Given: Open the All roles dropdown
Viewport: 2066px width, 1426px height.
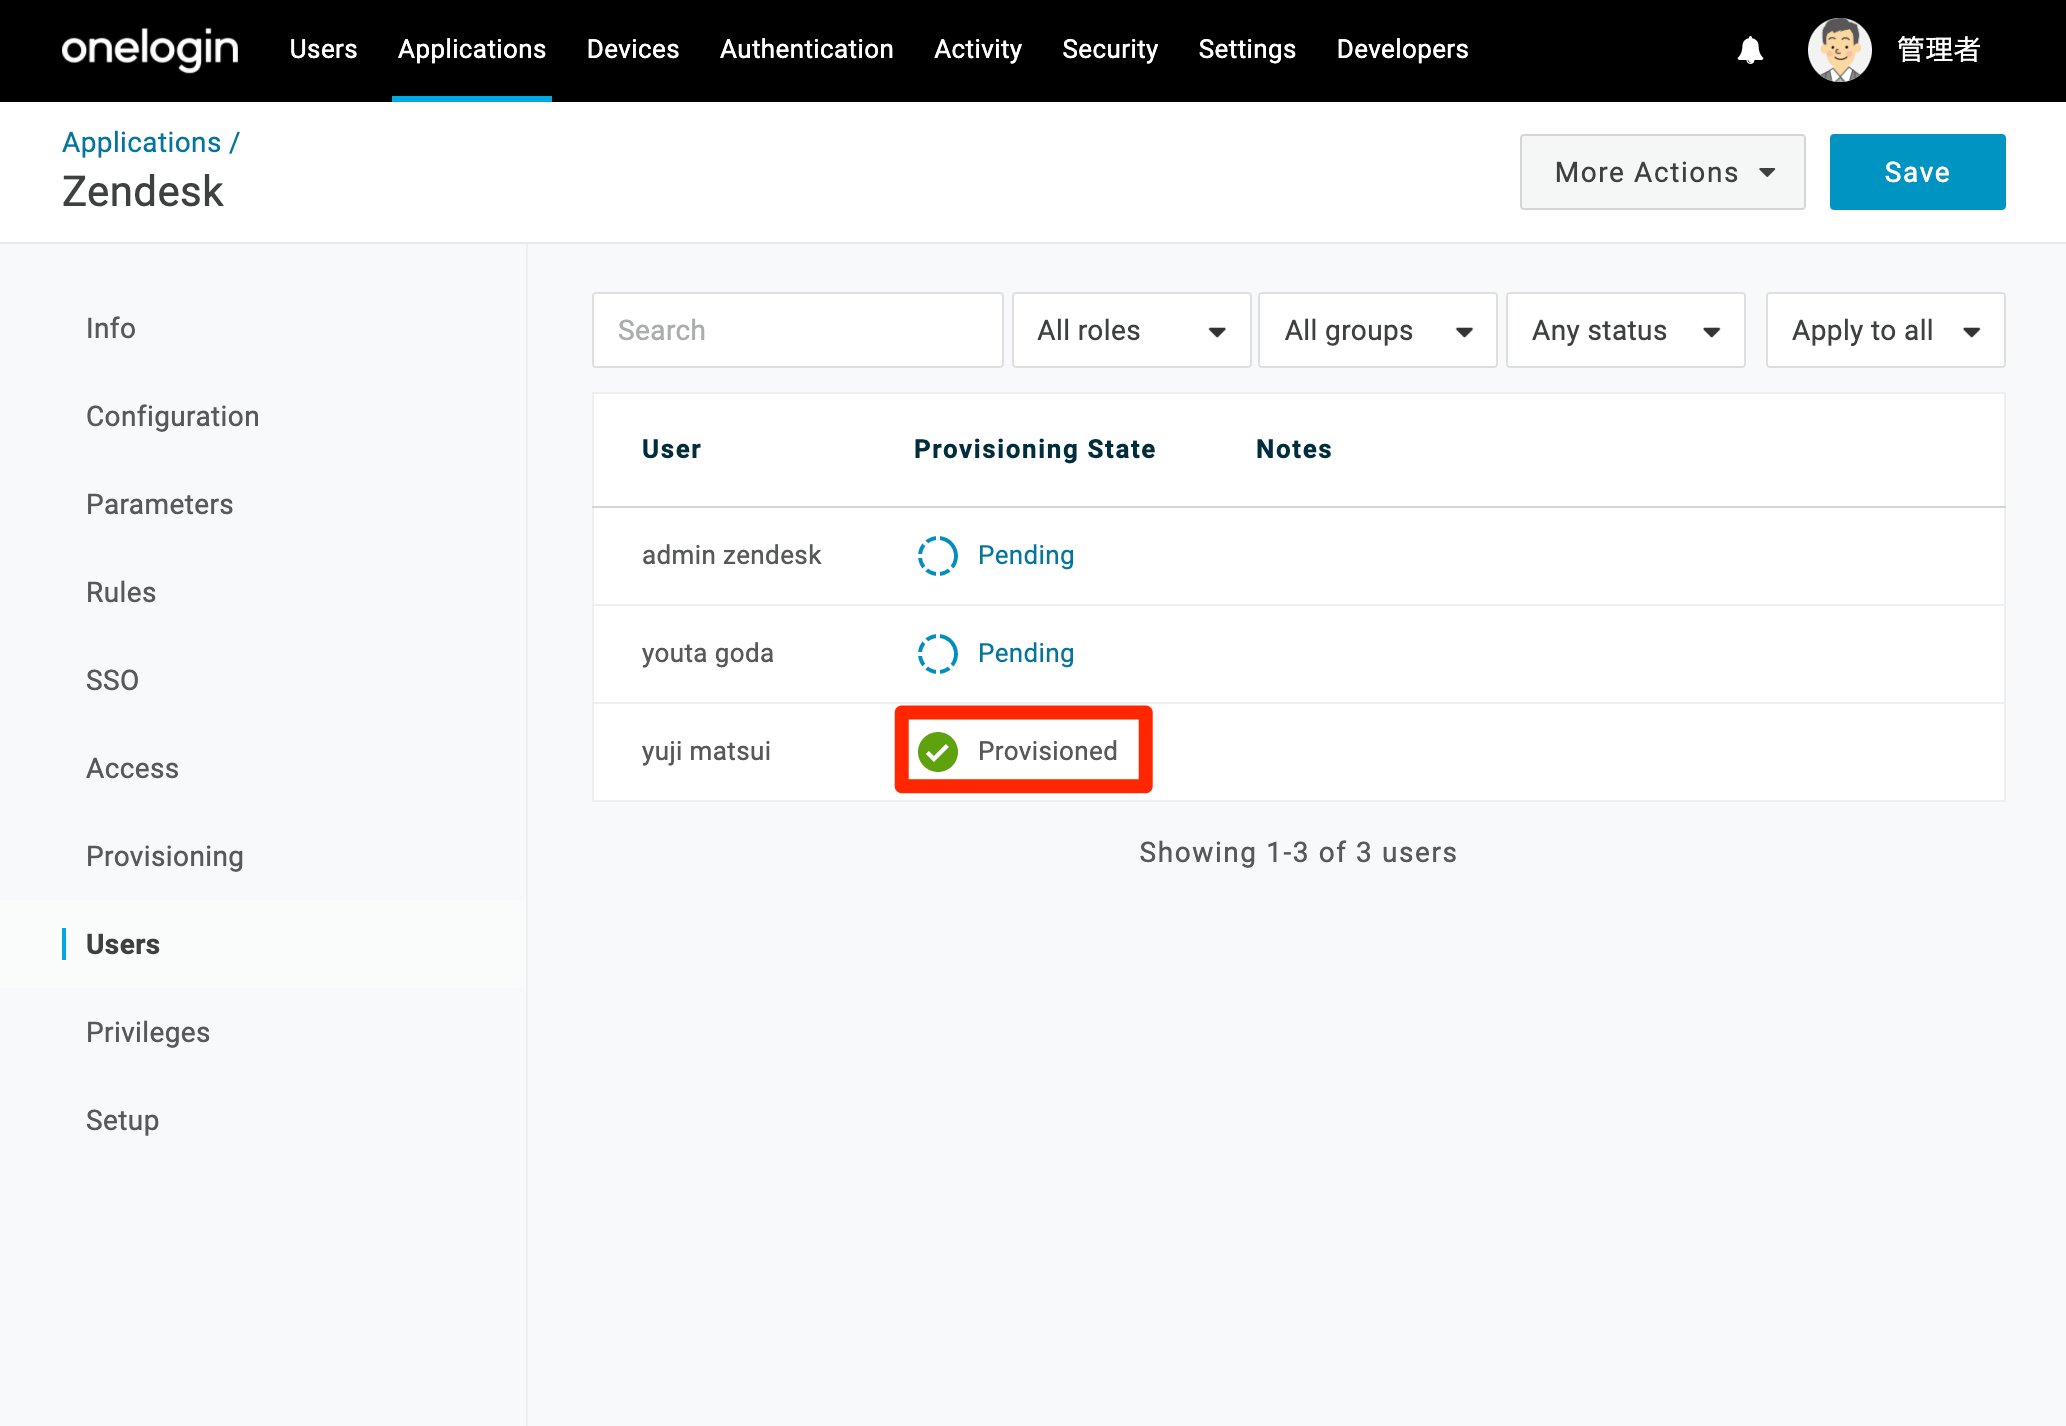Looking at the screenshot, I should pyautogui.click(x=1131, y=330).
